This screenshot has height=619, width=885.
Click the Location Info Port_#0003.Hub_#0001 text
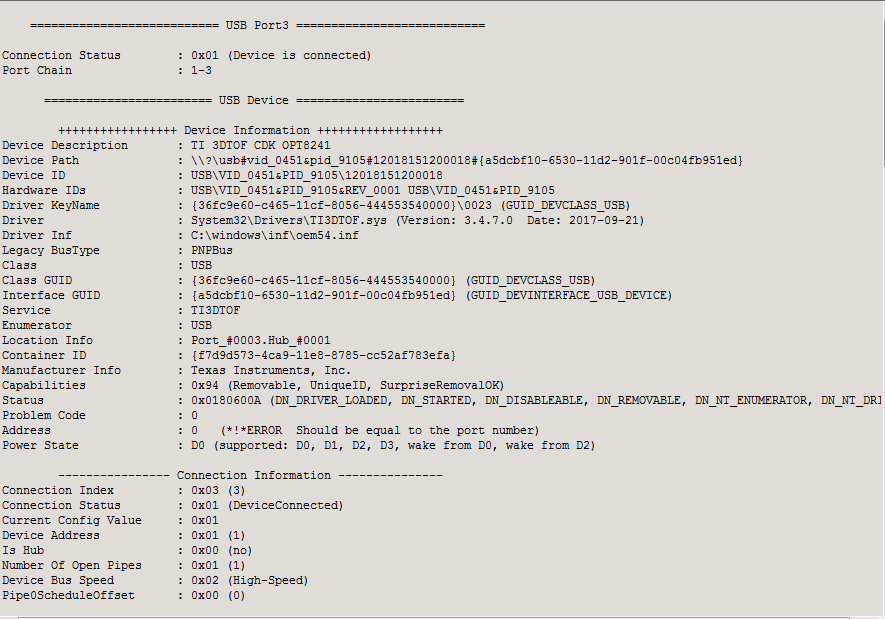tap(261, 340)
